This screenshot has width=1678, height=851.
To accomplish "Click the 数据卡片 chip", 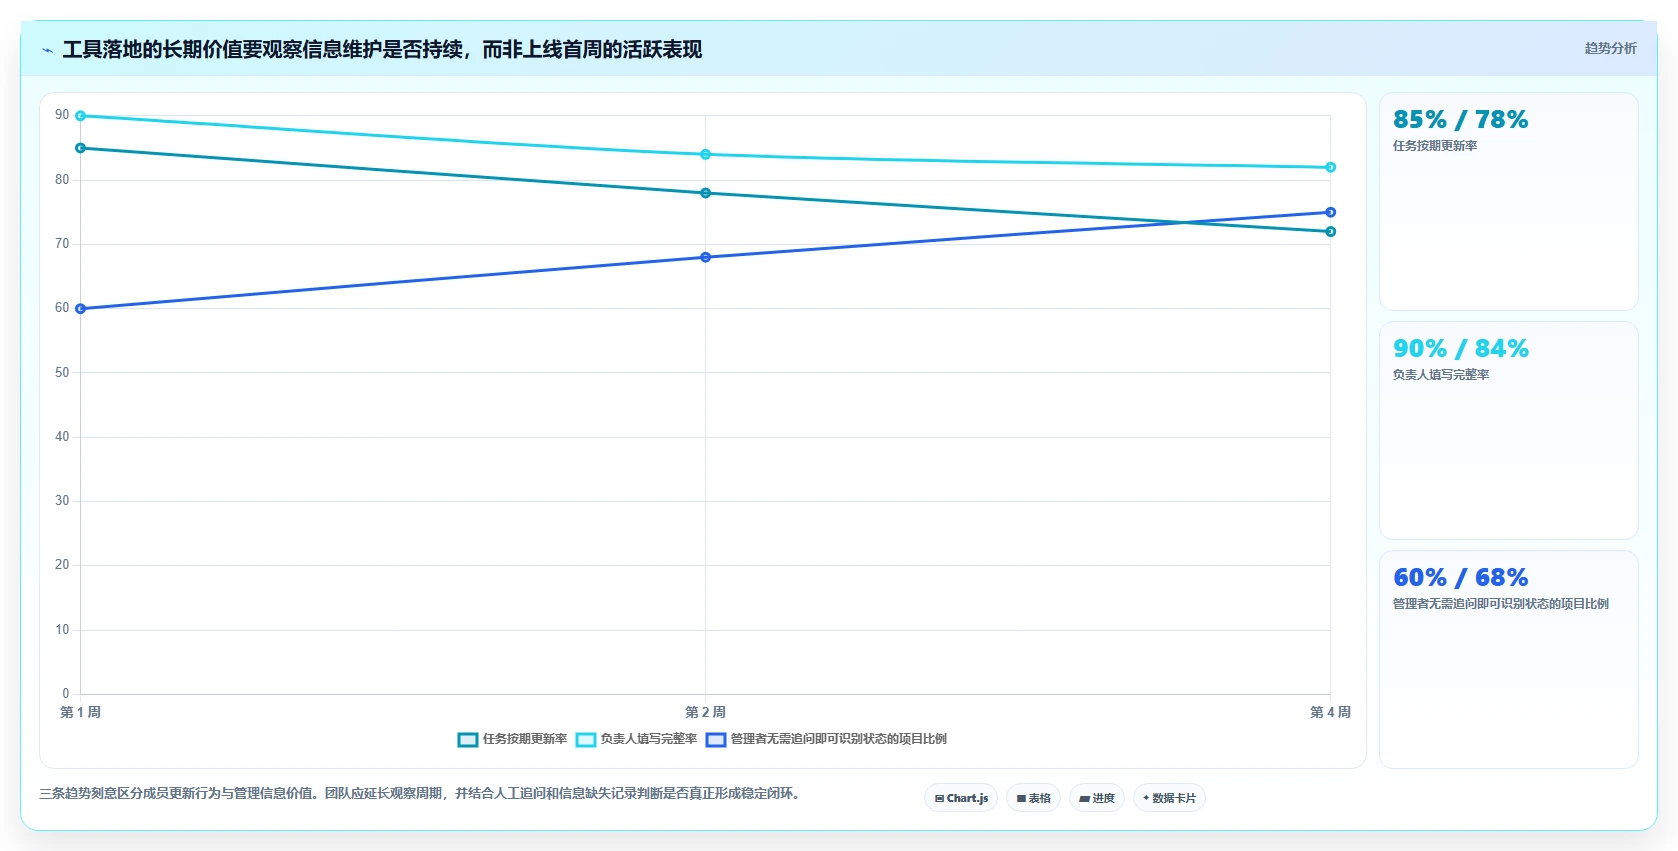I will pyautogui.click(x=1169, y=798).
